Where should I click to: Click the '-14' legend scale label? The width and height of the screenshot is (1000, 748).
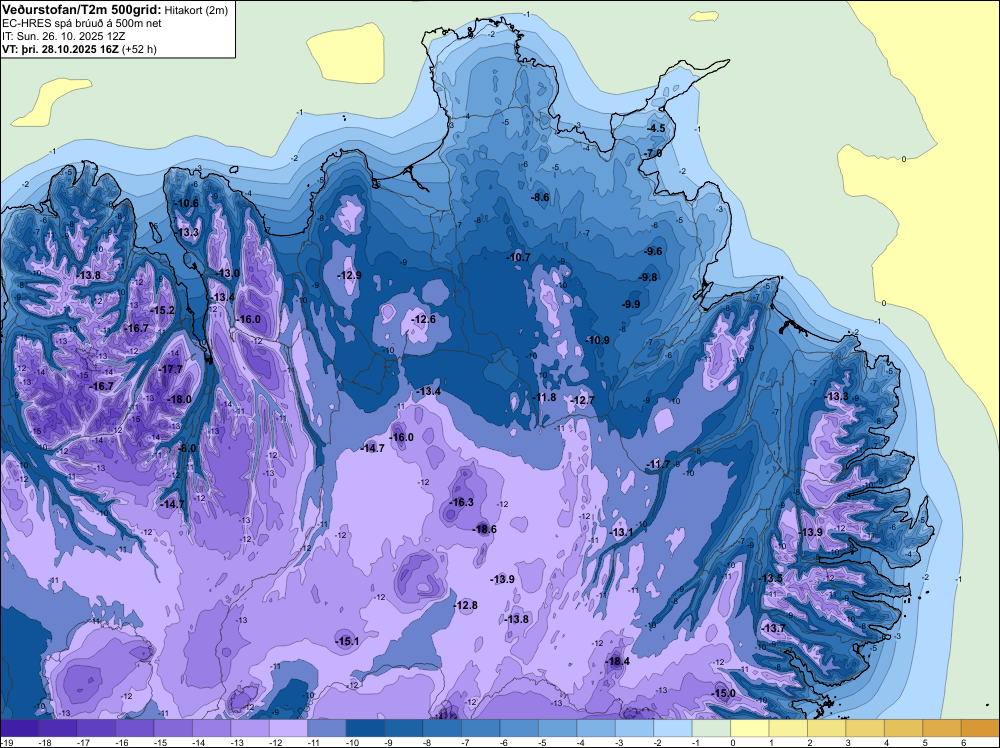(198, 742)
